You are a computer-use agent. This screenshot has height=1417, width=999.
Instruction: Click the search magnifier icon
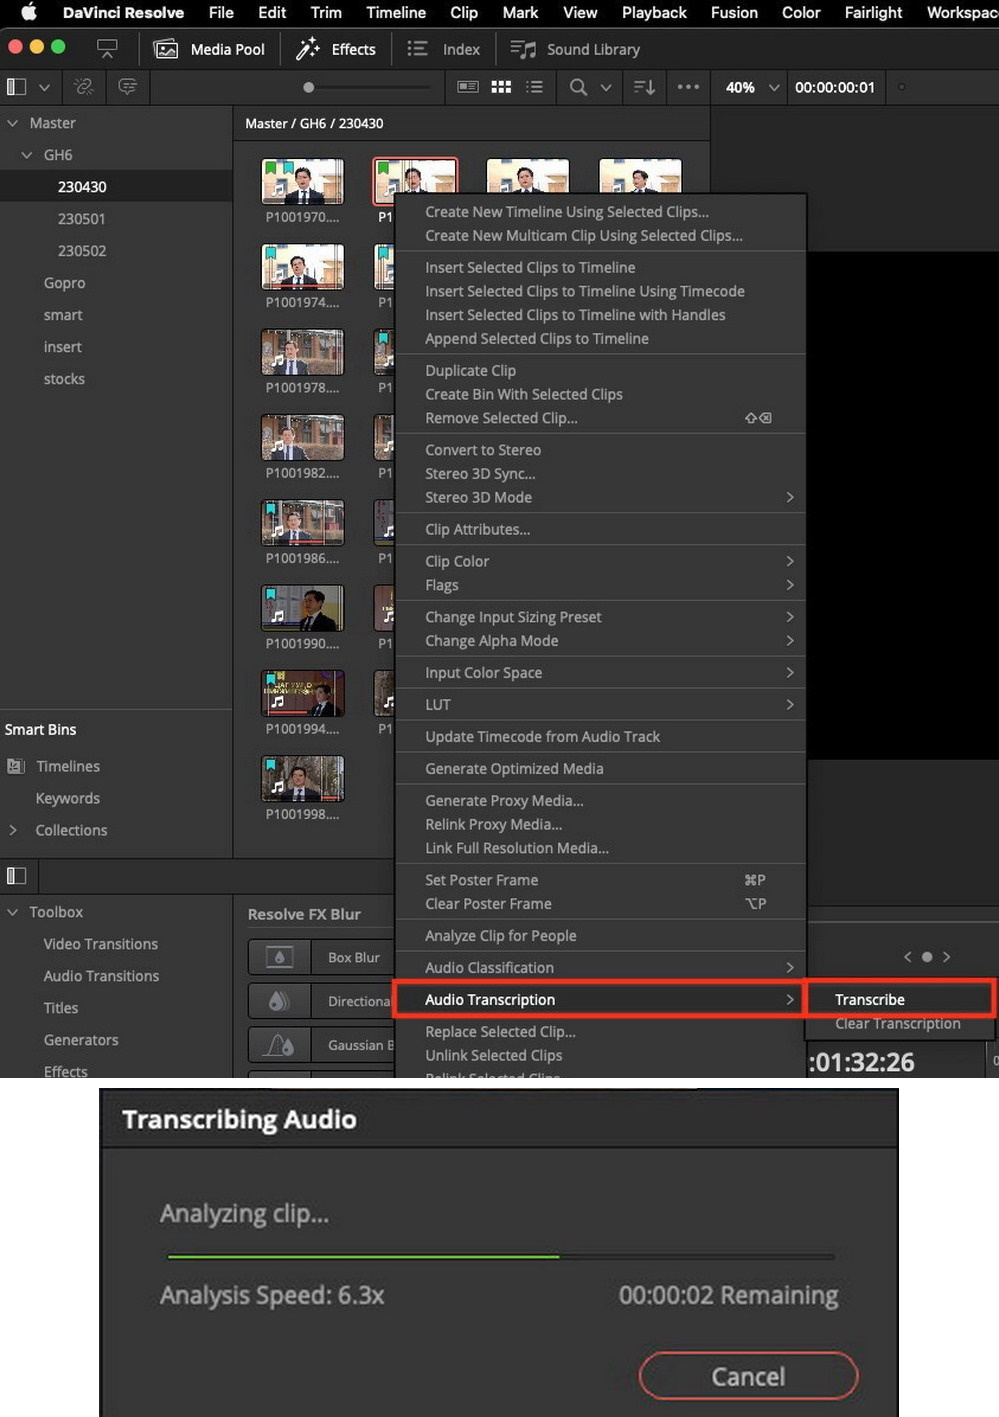[x=578, y=87]
